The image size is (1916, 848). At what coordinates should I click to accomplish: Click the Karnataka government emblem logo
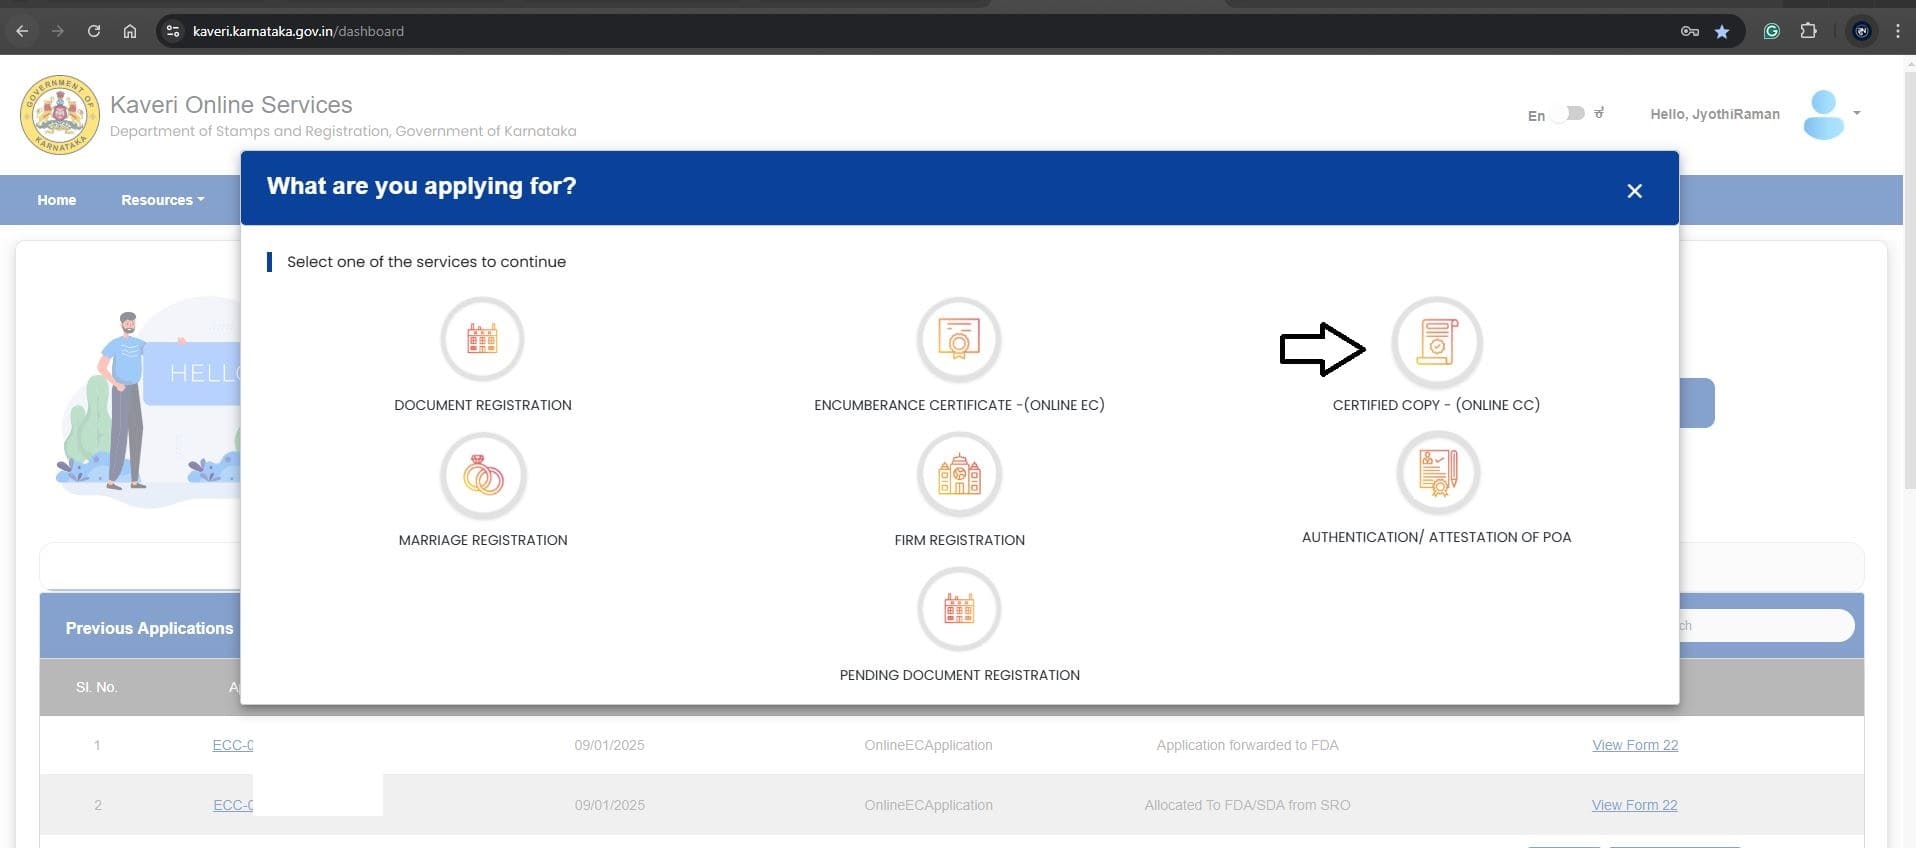pyautogui.click(x=60, y=115)
